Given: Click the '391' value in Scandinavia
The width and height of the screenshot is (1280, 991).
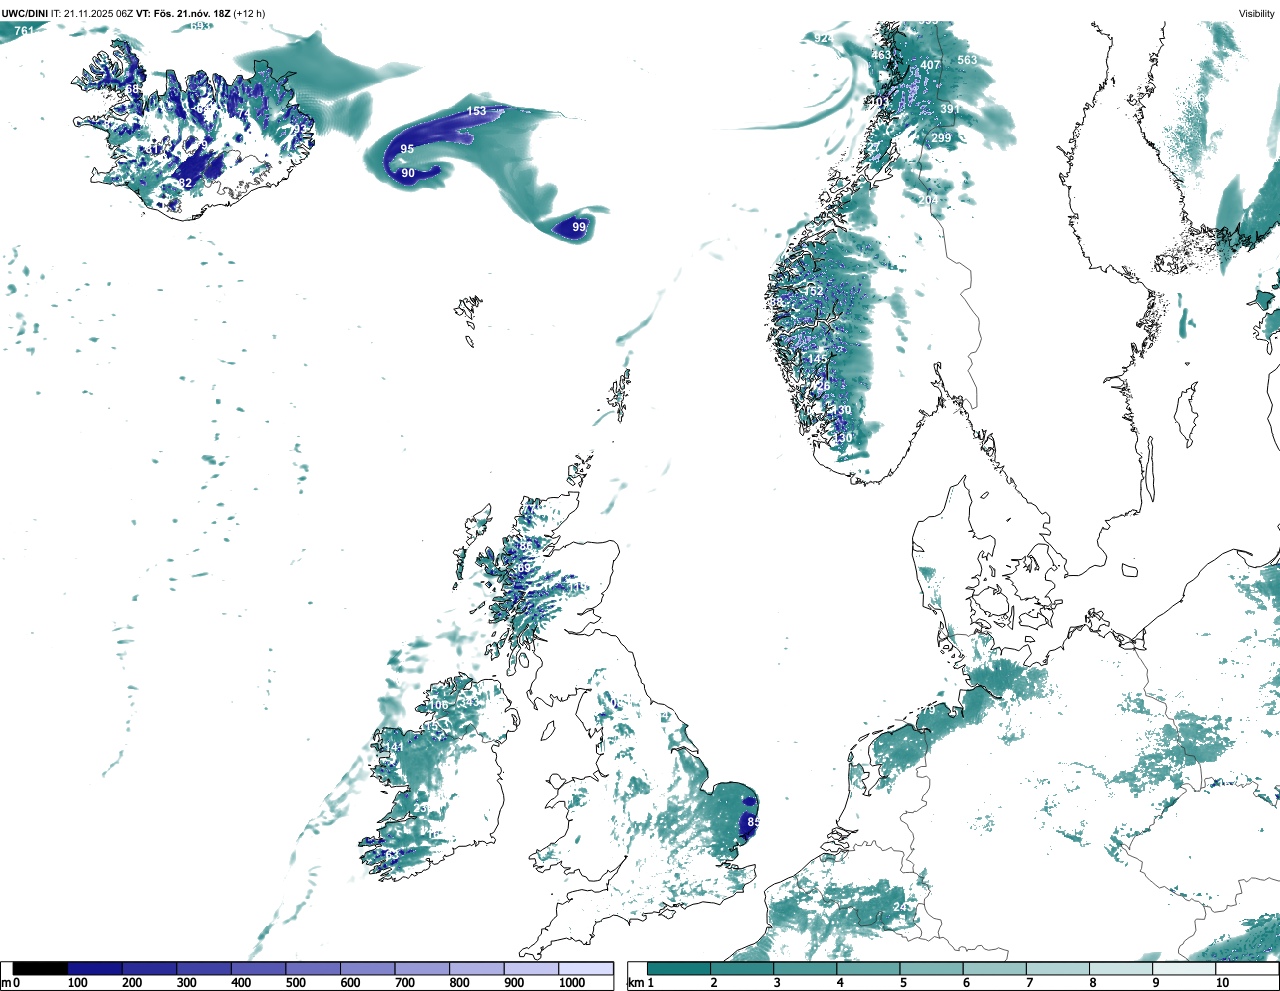Looking at the screenshot, I should (x=950, y=109).
